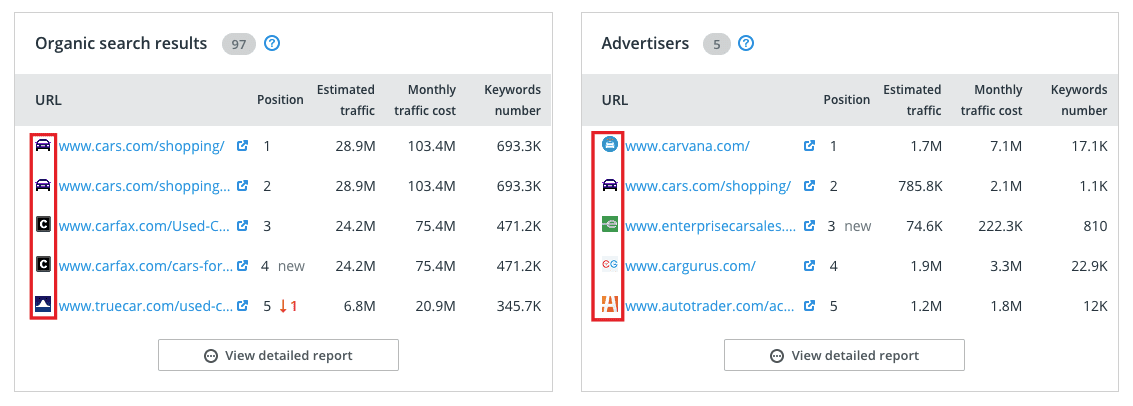Click Estimated traffic header in organic table
The height and width of the screenshot is (406, 1133).
point(346,100)
